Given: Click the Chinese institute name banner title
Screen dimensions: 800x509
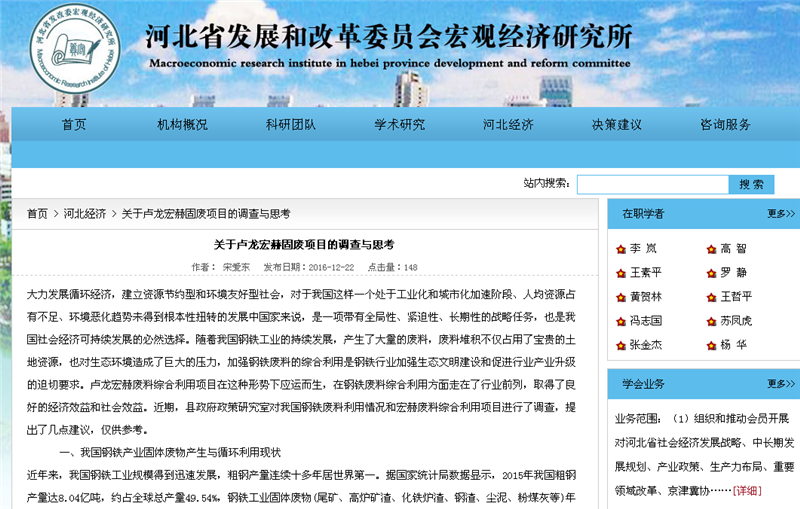Looking at the screenshot, I should pos(389,36).
